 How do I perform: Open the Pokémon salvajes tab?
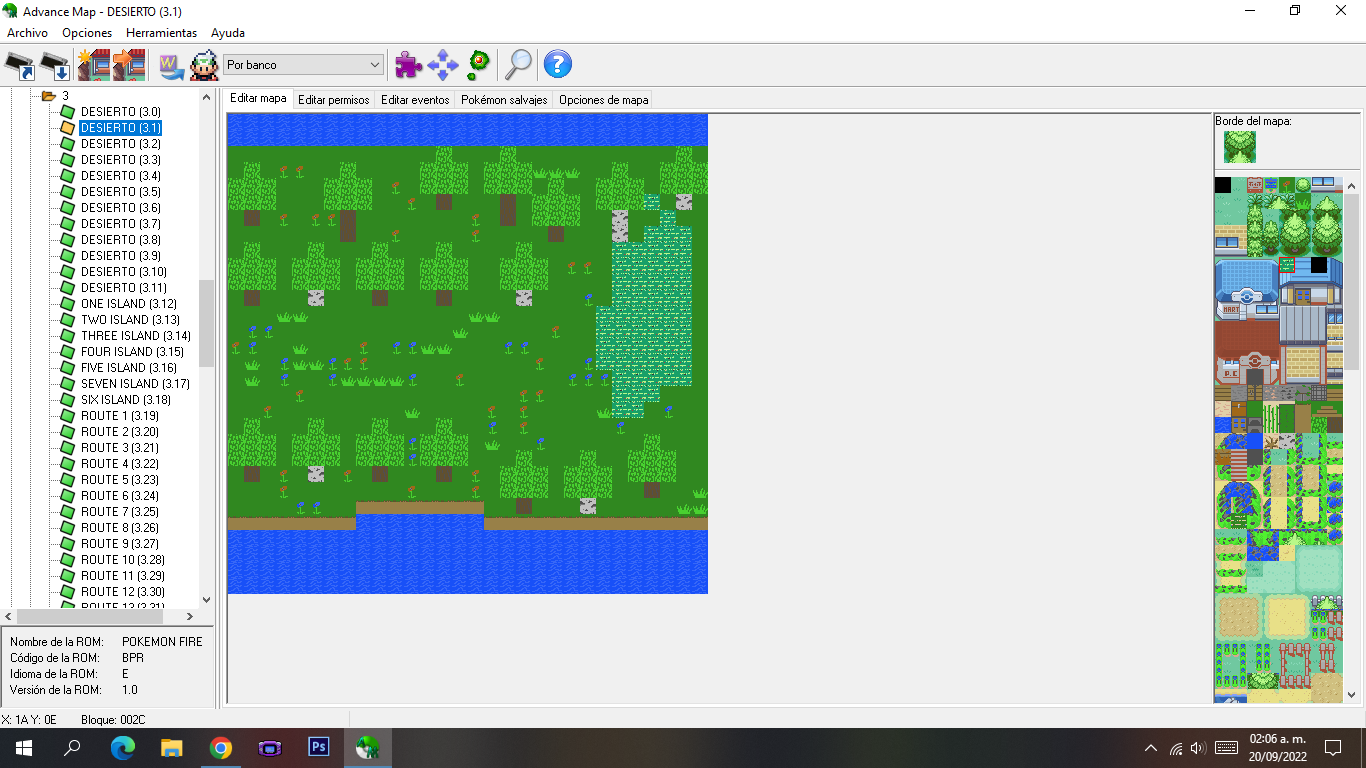pyautogui.click(x=503, y=100)
